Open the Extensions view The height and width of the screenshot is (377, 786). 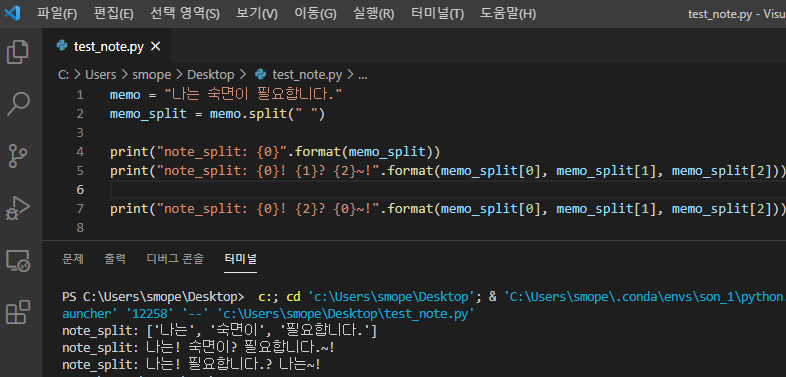(x=18, y=312)
